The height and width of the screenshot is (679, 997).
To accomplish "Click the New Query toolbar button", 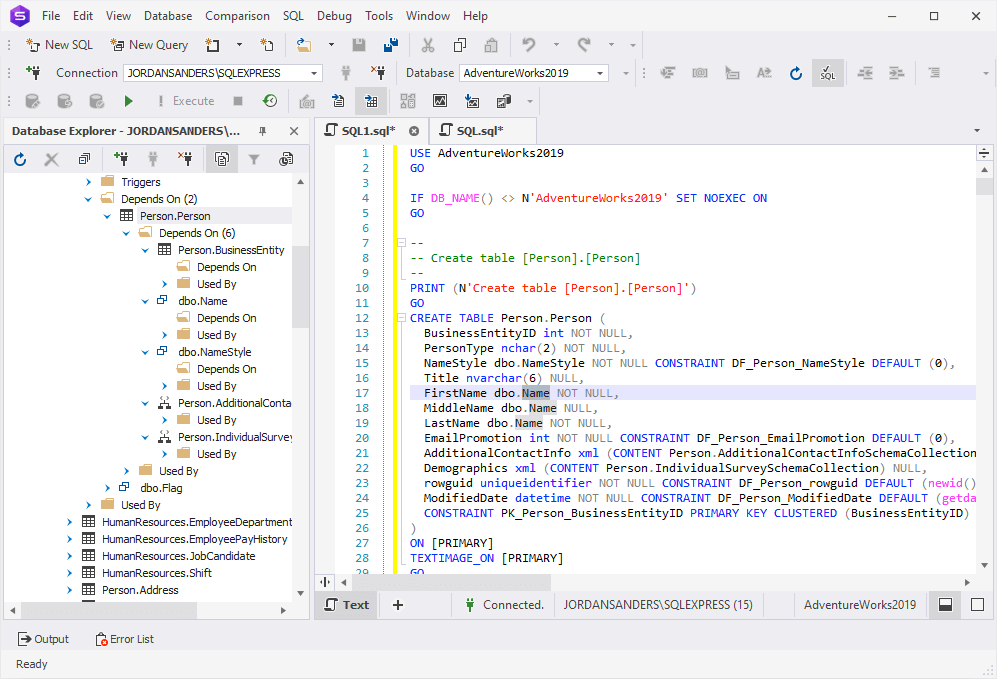I will point(149,45).
